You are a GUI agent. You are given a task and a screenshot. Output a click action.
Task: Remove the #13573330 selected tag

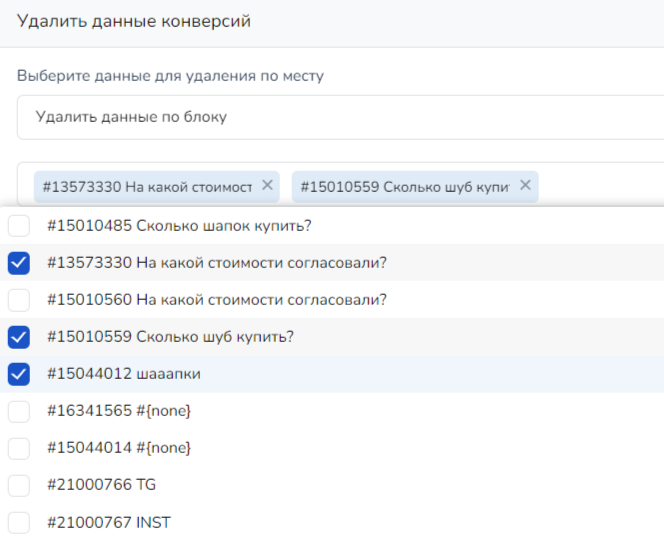267,185
